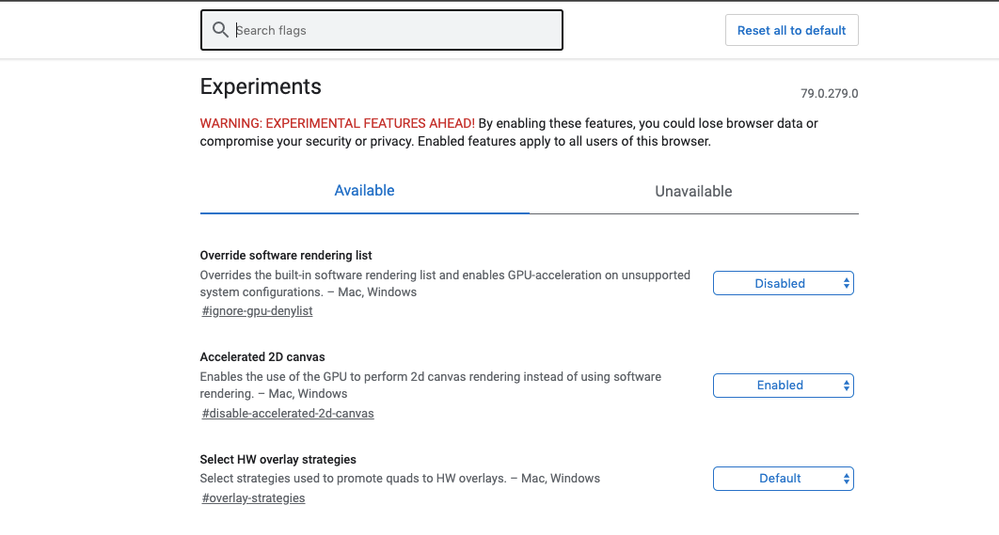Click the Enabled dropdown arrow icon
The width and height of the screenshot is (999, 535).
[846, 385]
